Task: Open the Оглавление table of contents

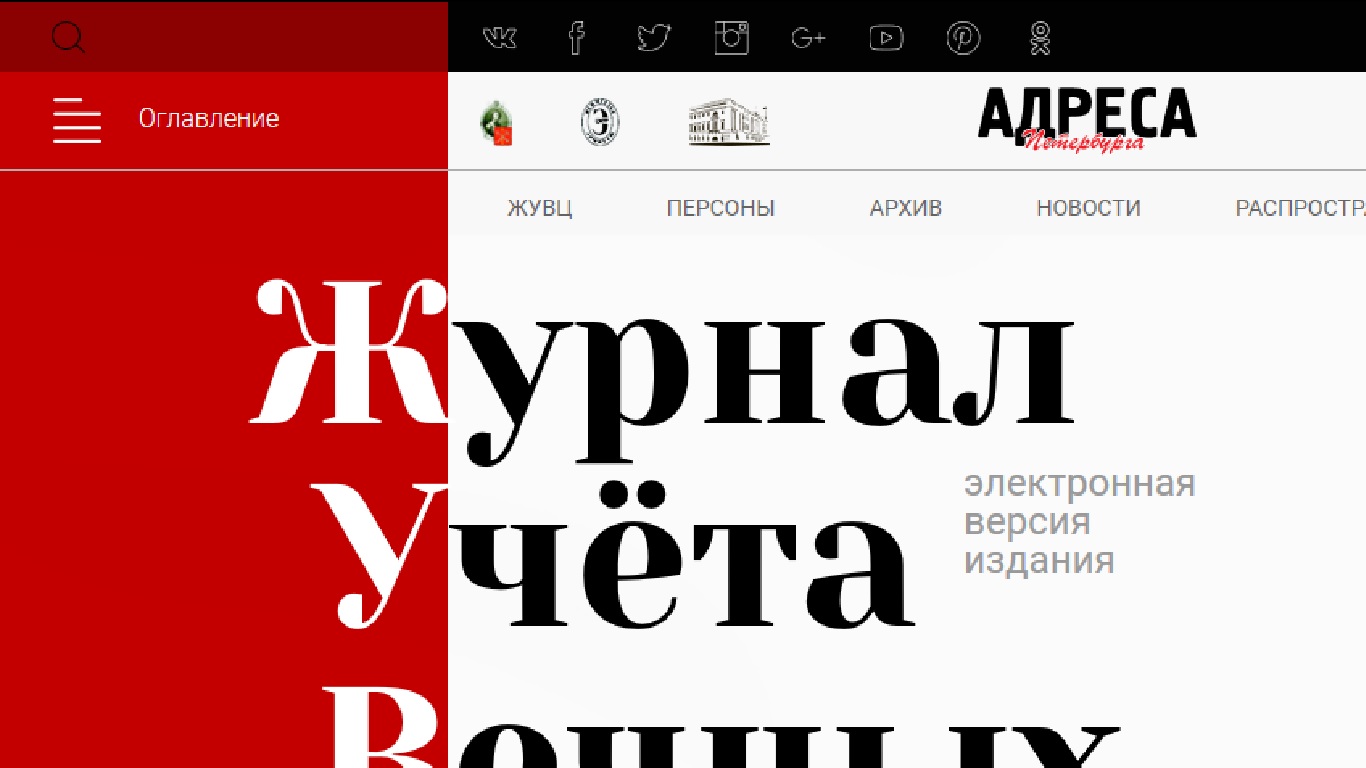Action: coord(208,119)
